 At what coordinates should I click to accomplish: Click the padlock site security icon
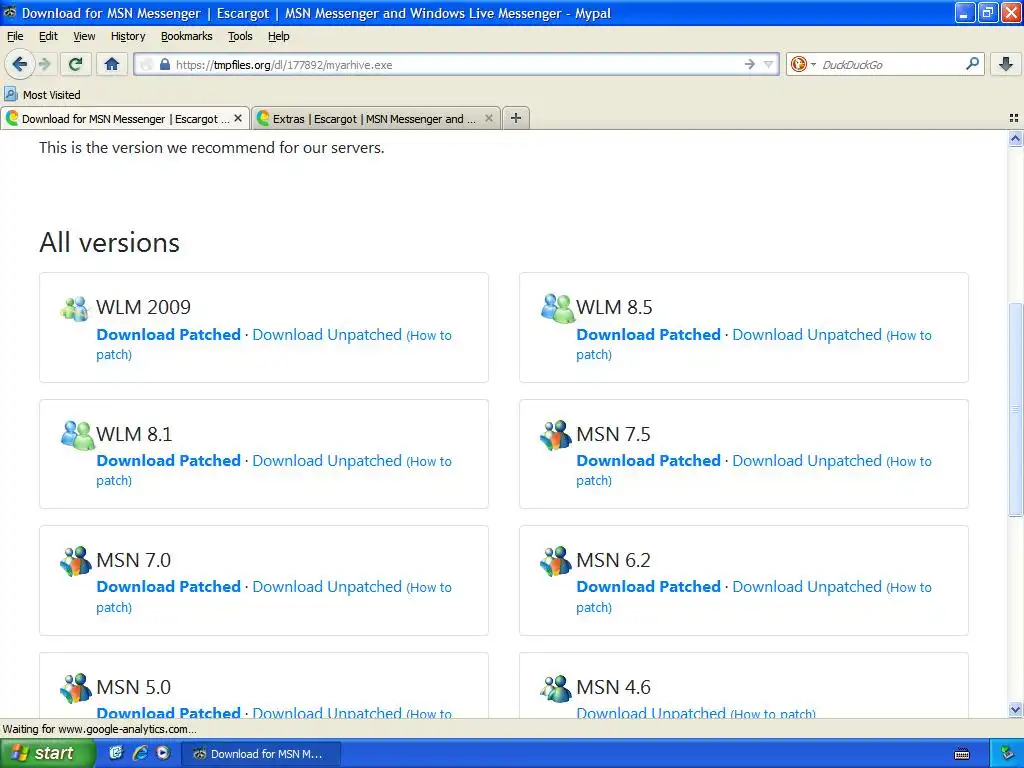pyautogui.click(x=165, y=65)
